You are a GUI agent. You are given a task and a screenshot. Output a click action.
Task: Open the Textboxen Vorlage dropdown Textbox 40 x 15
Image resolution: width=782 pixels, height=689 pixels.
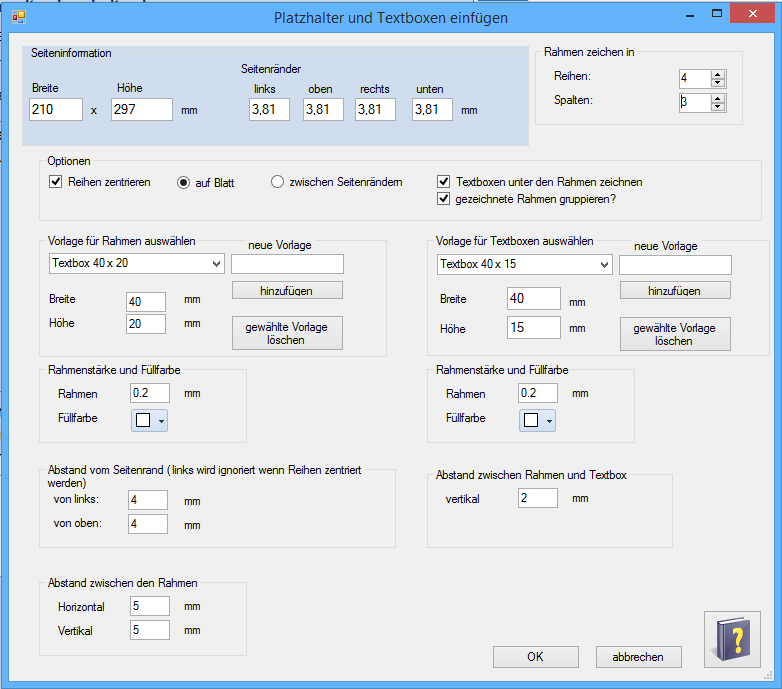(x=525, y=264)
